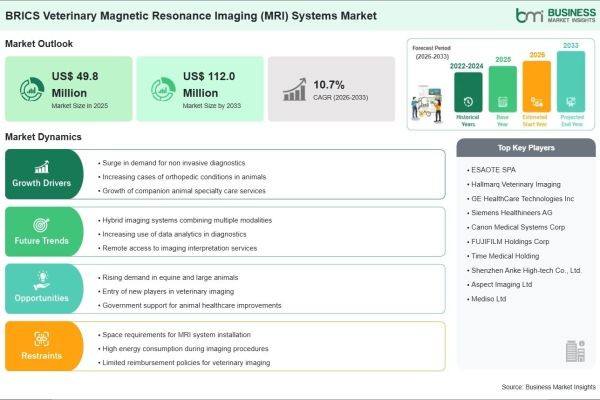This screenshot has width=600, height=400.
Task: Click Canon Medical Systems Corp entry
Action: 516,227
